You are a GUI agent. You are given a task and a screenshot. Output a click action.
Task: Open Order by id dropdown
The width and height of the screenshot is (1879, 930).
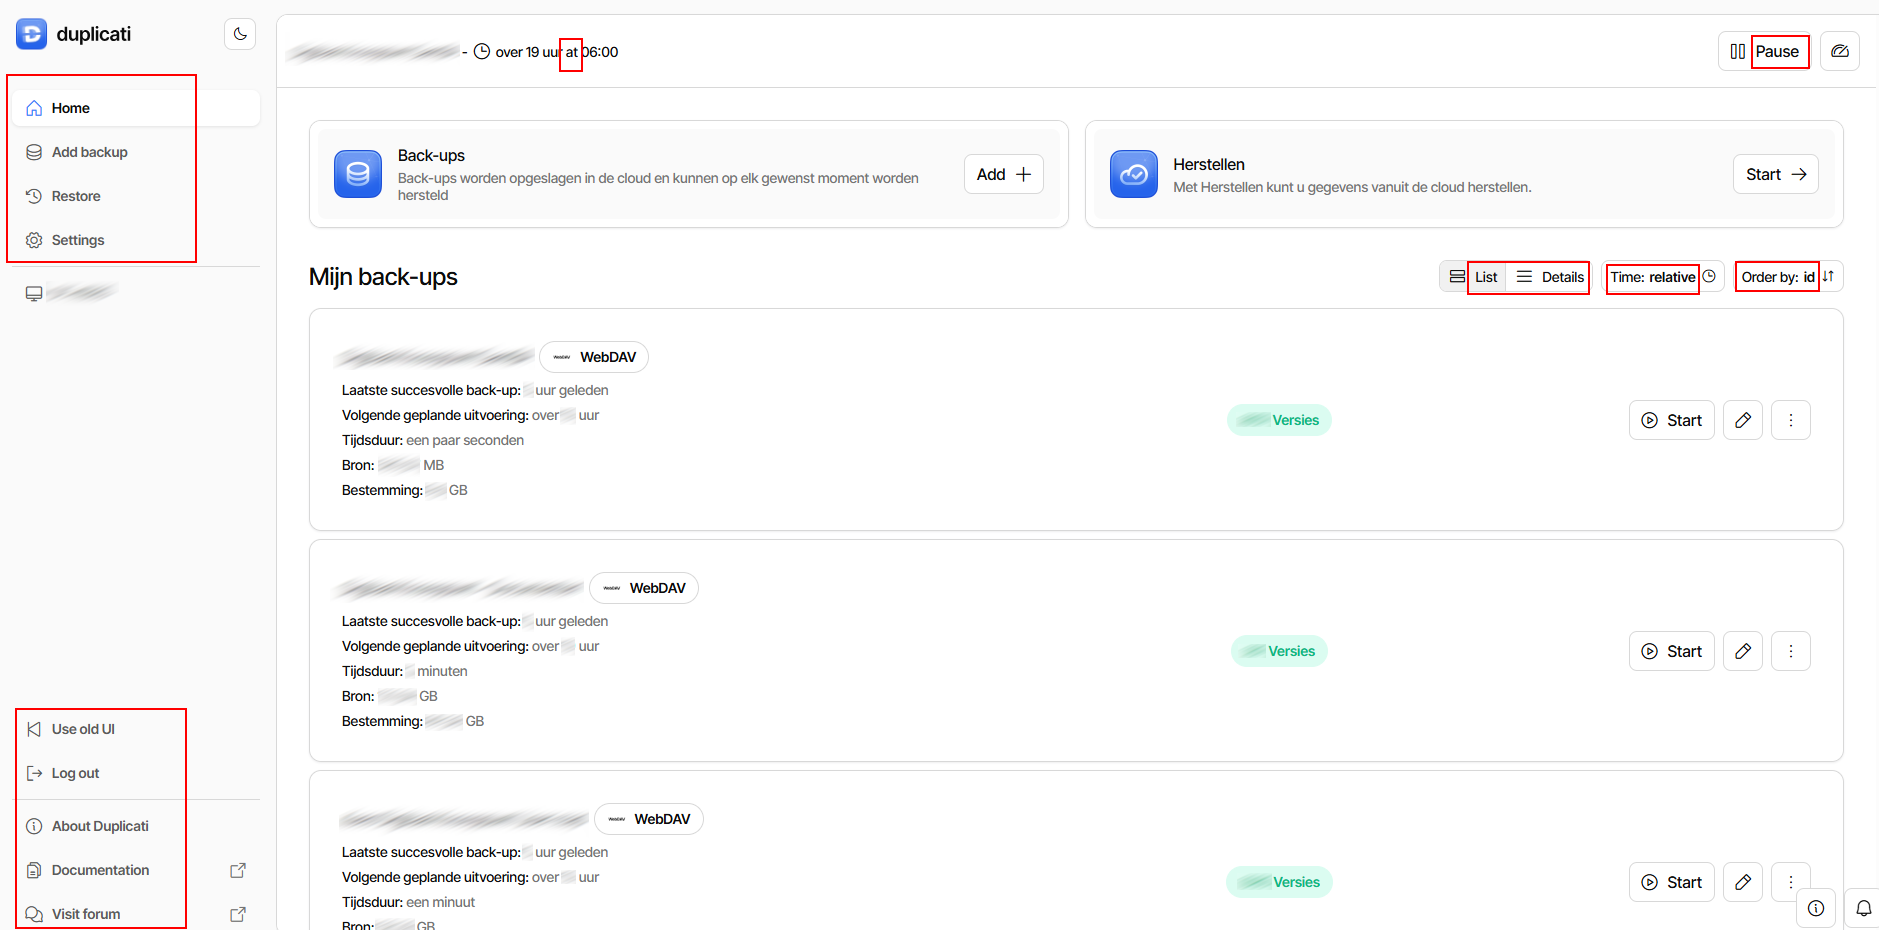pyautogui.click(x=1787, y=277)
